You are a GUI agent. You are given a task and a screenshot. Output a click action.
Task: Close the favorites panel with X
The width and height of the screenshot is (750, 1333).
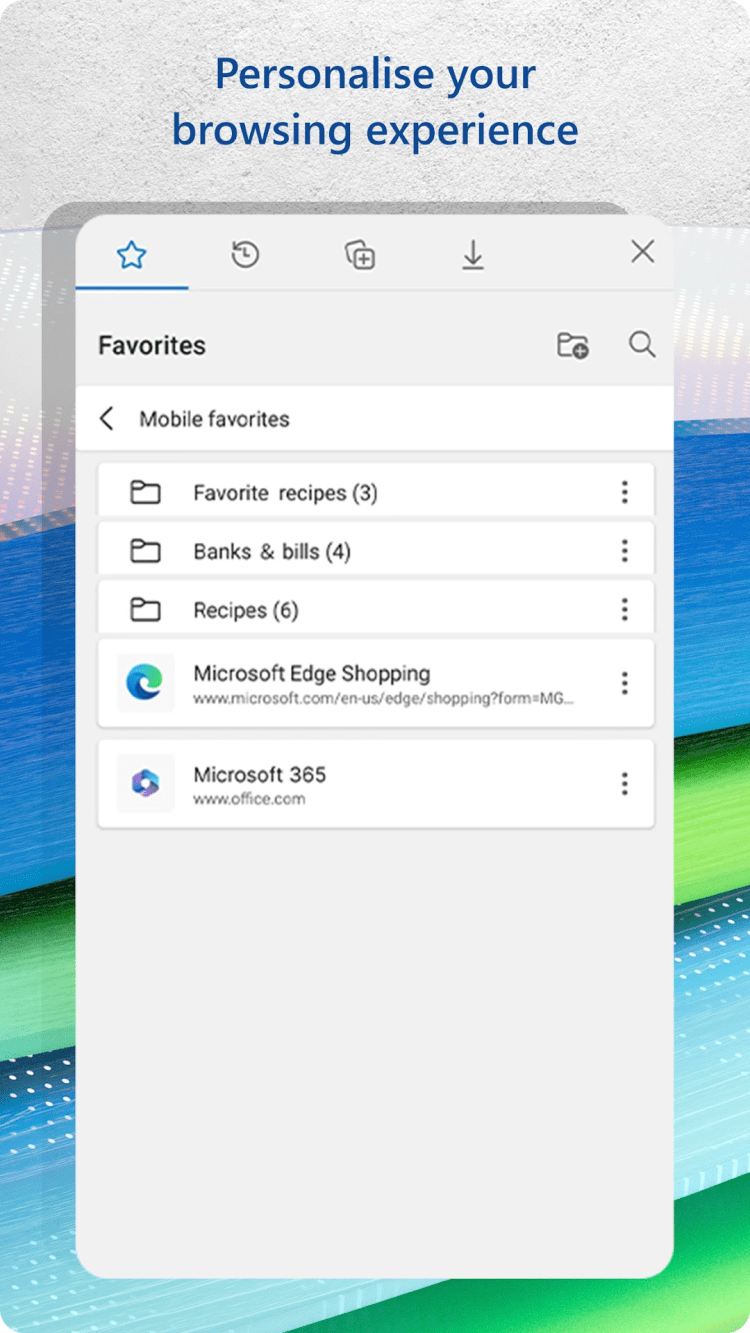pos(643,252)
